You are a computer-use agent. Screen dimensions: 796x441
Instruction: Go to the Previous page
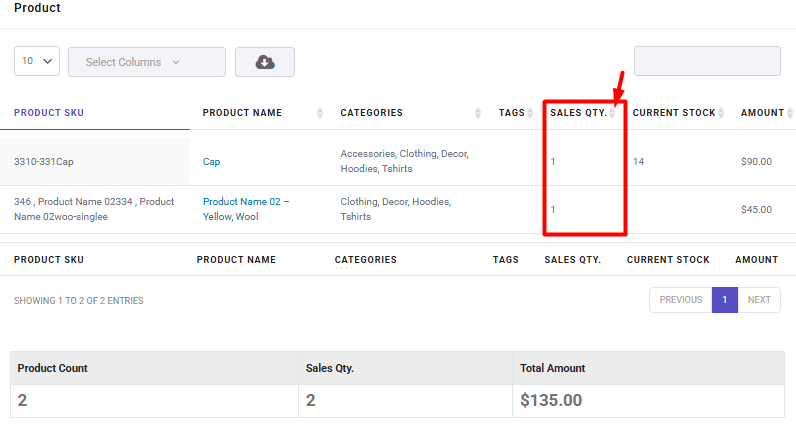(681, 300)
